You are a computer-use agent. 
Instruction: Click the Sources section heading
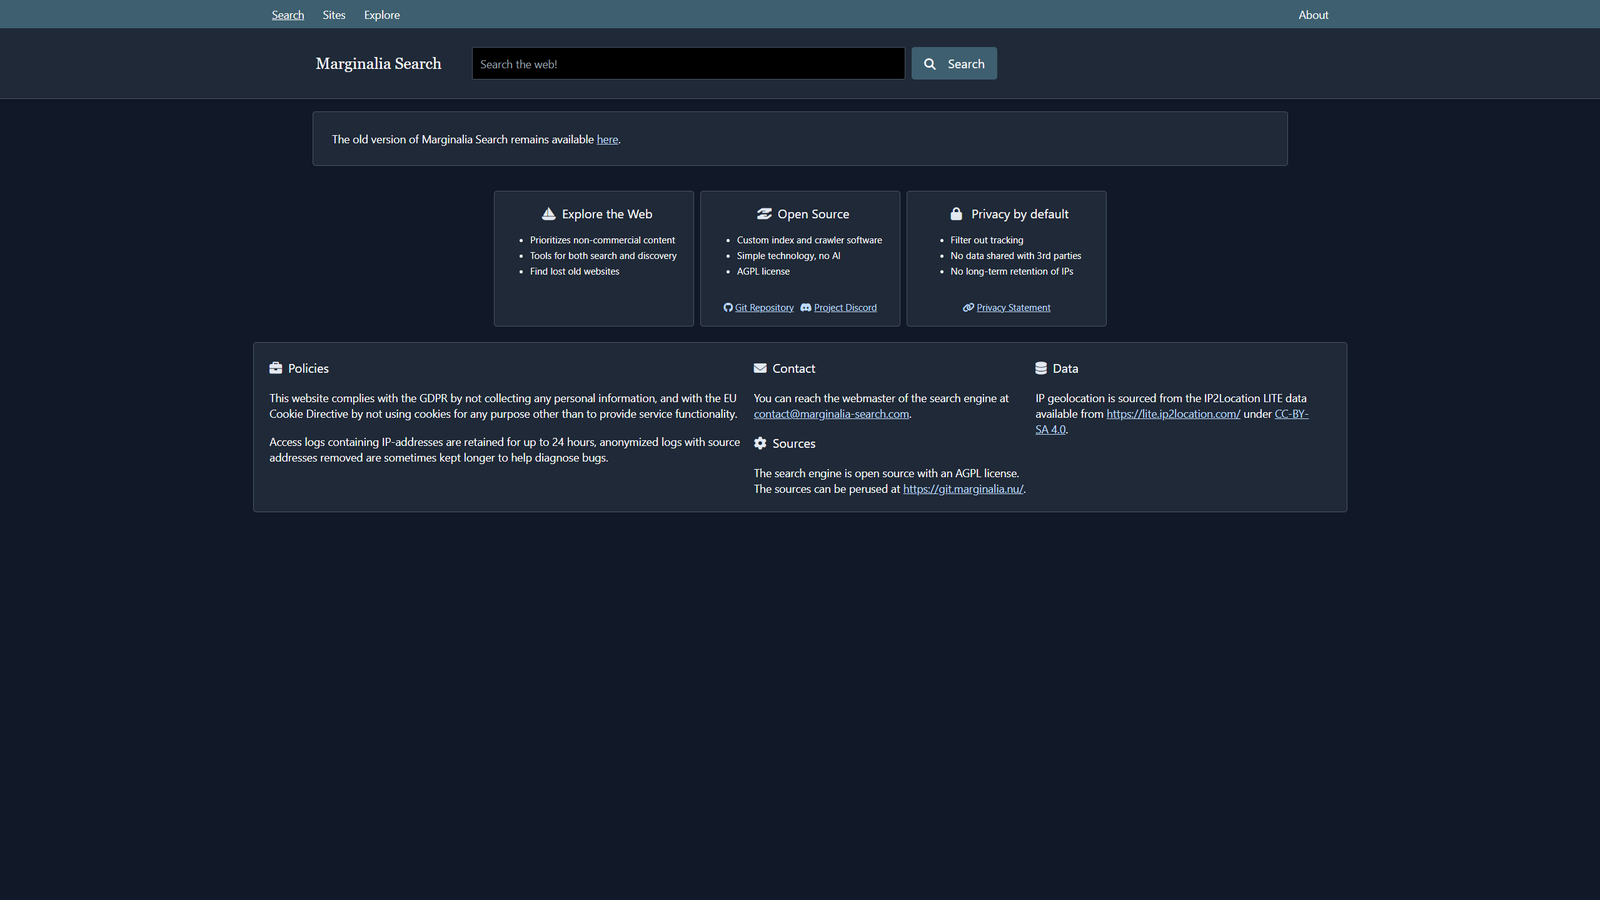[x=793, y=444]
